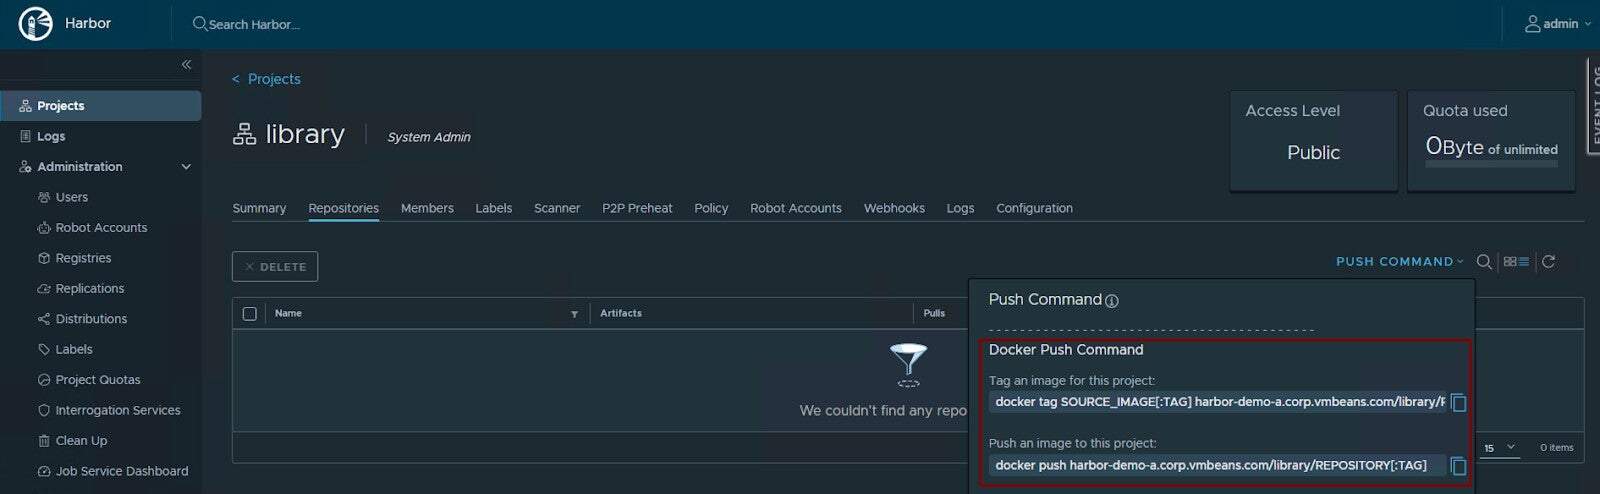Refresh the repositories list

pyautogui.click(x=1548, y=262)
